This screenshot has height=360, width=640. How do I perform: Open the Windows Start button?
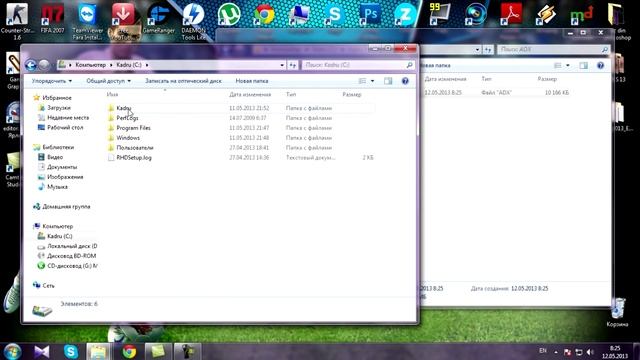pyautogui.click(x=12, y=351)
